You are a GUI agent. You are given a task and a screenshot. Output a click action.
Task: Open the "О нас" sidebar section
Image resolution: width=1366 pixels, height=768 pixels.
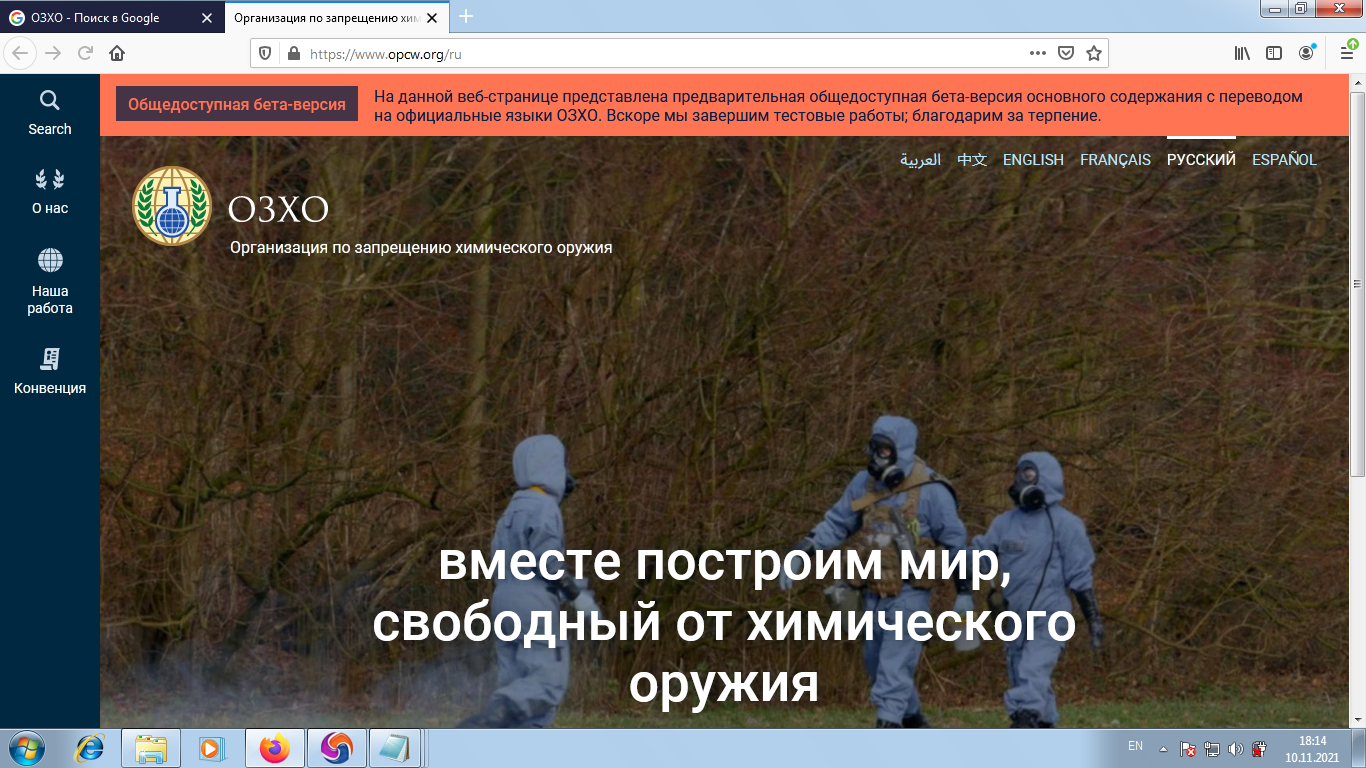(x=49, y=192)
